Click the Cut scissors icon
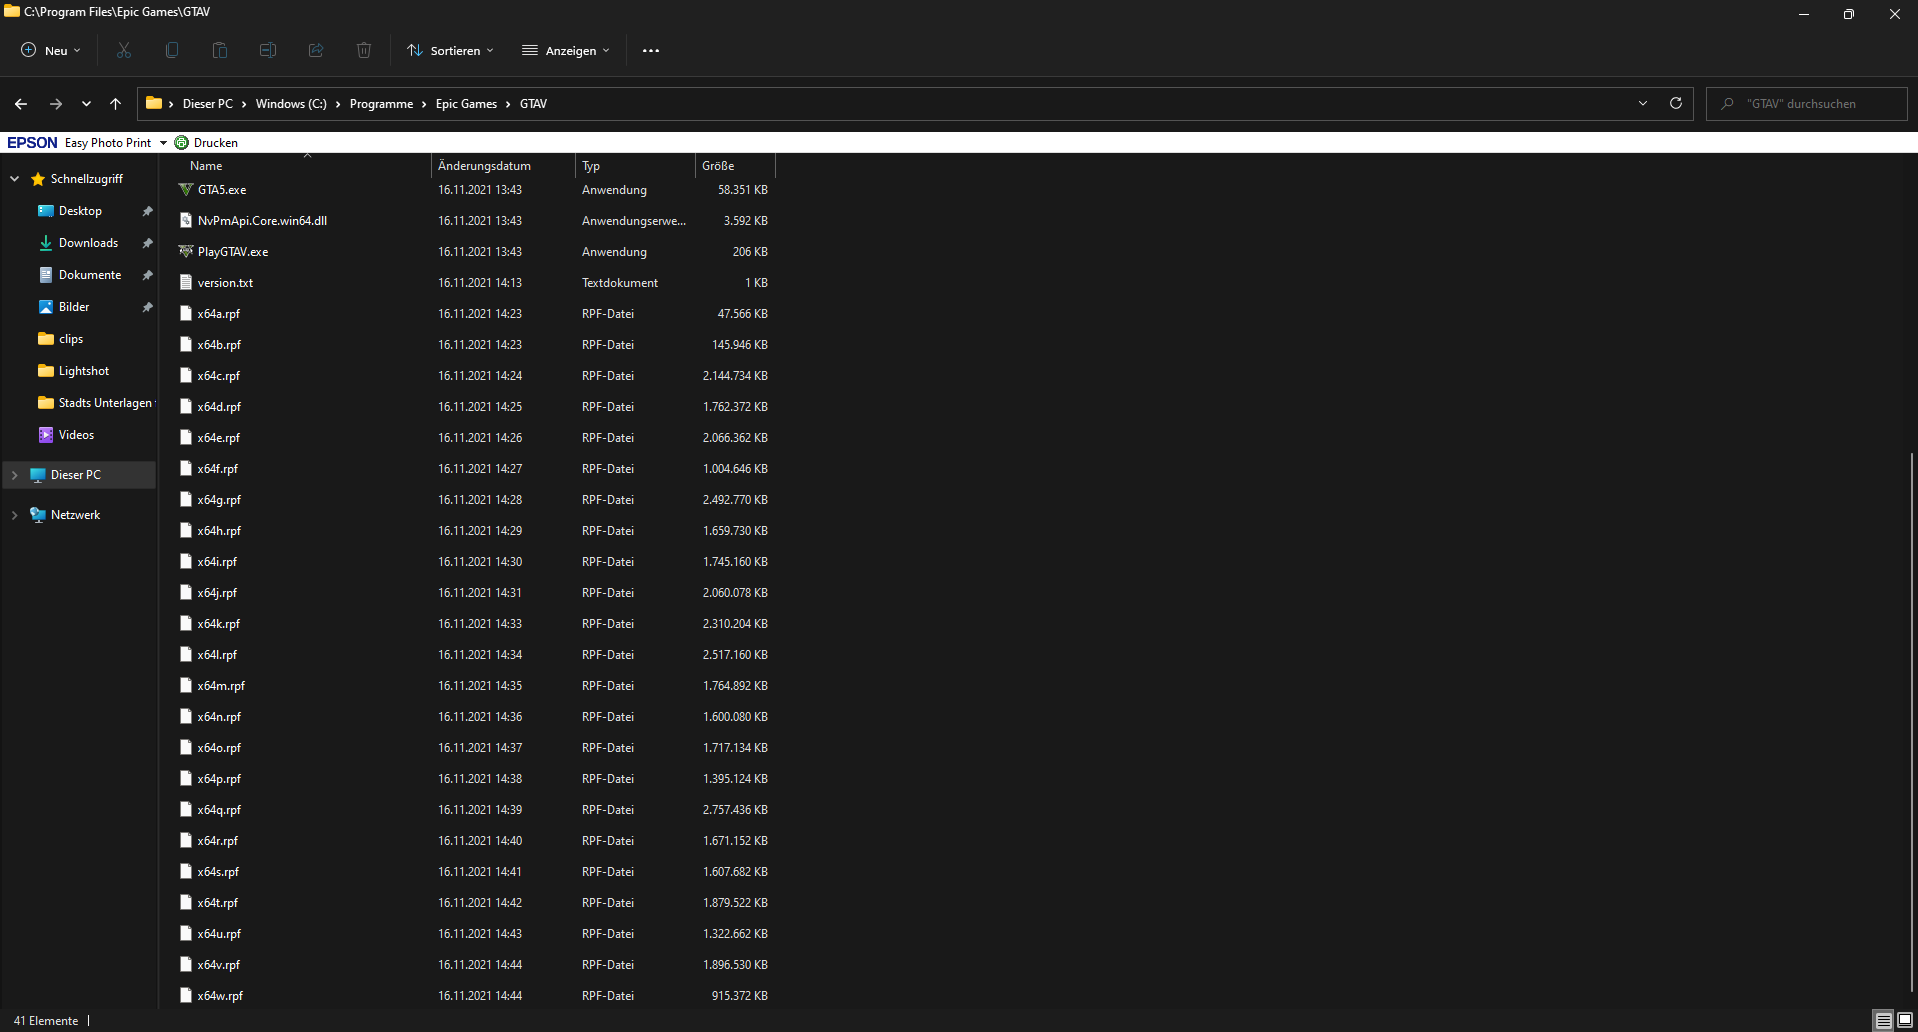 click(124, 50)
